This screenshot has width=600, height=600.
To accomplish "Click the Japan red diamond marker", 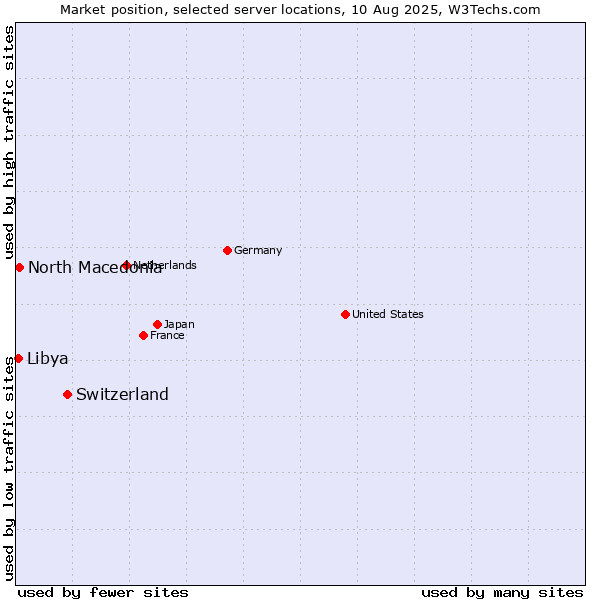I will click(x=158, y=324).
